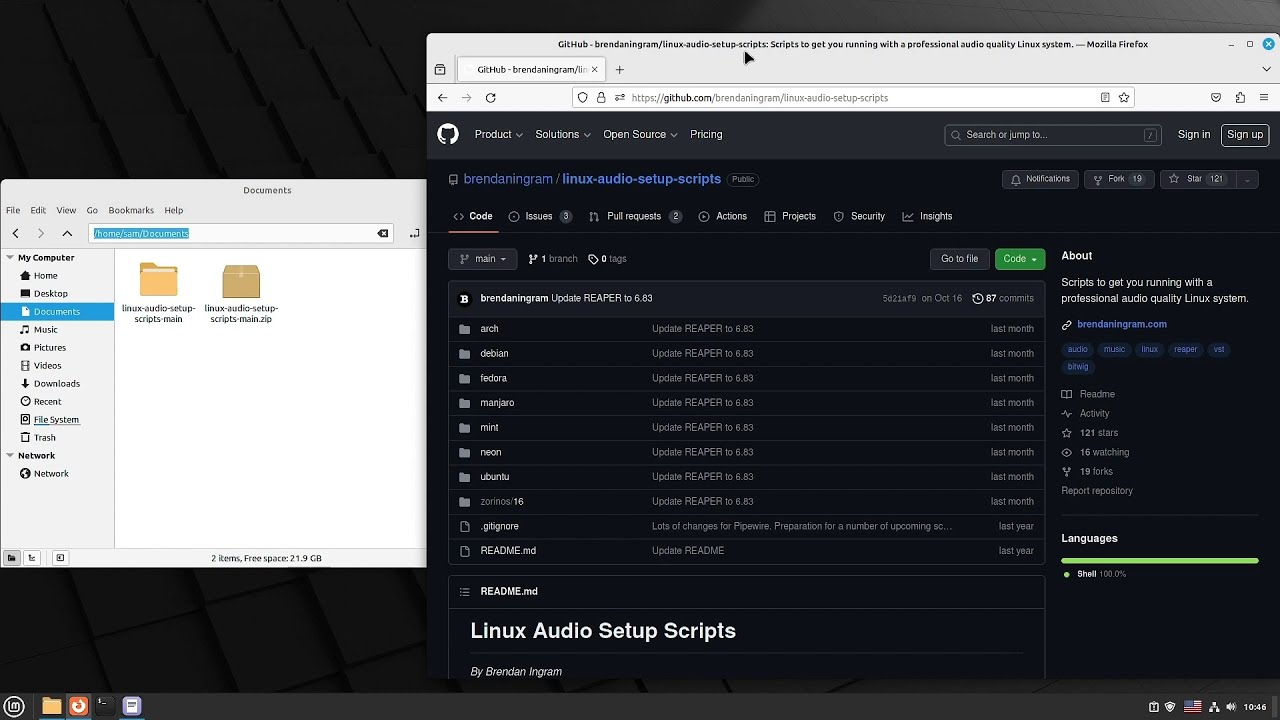Open Firefox hamburger application menu
The image size is (1280, 720).
coord(1264,98)
